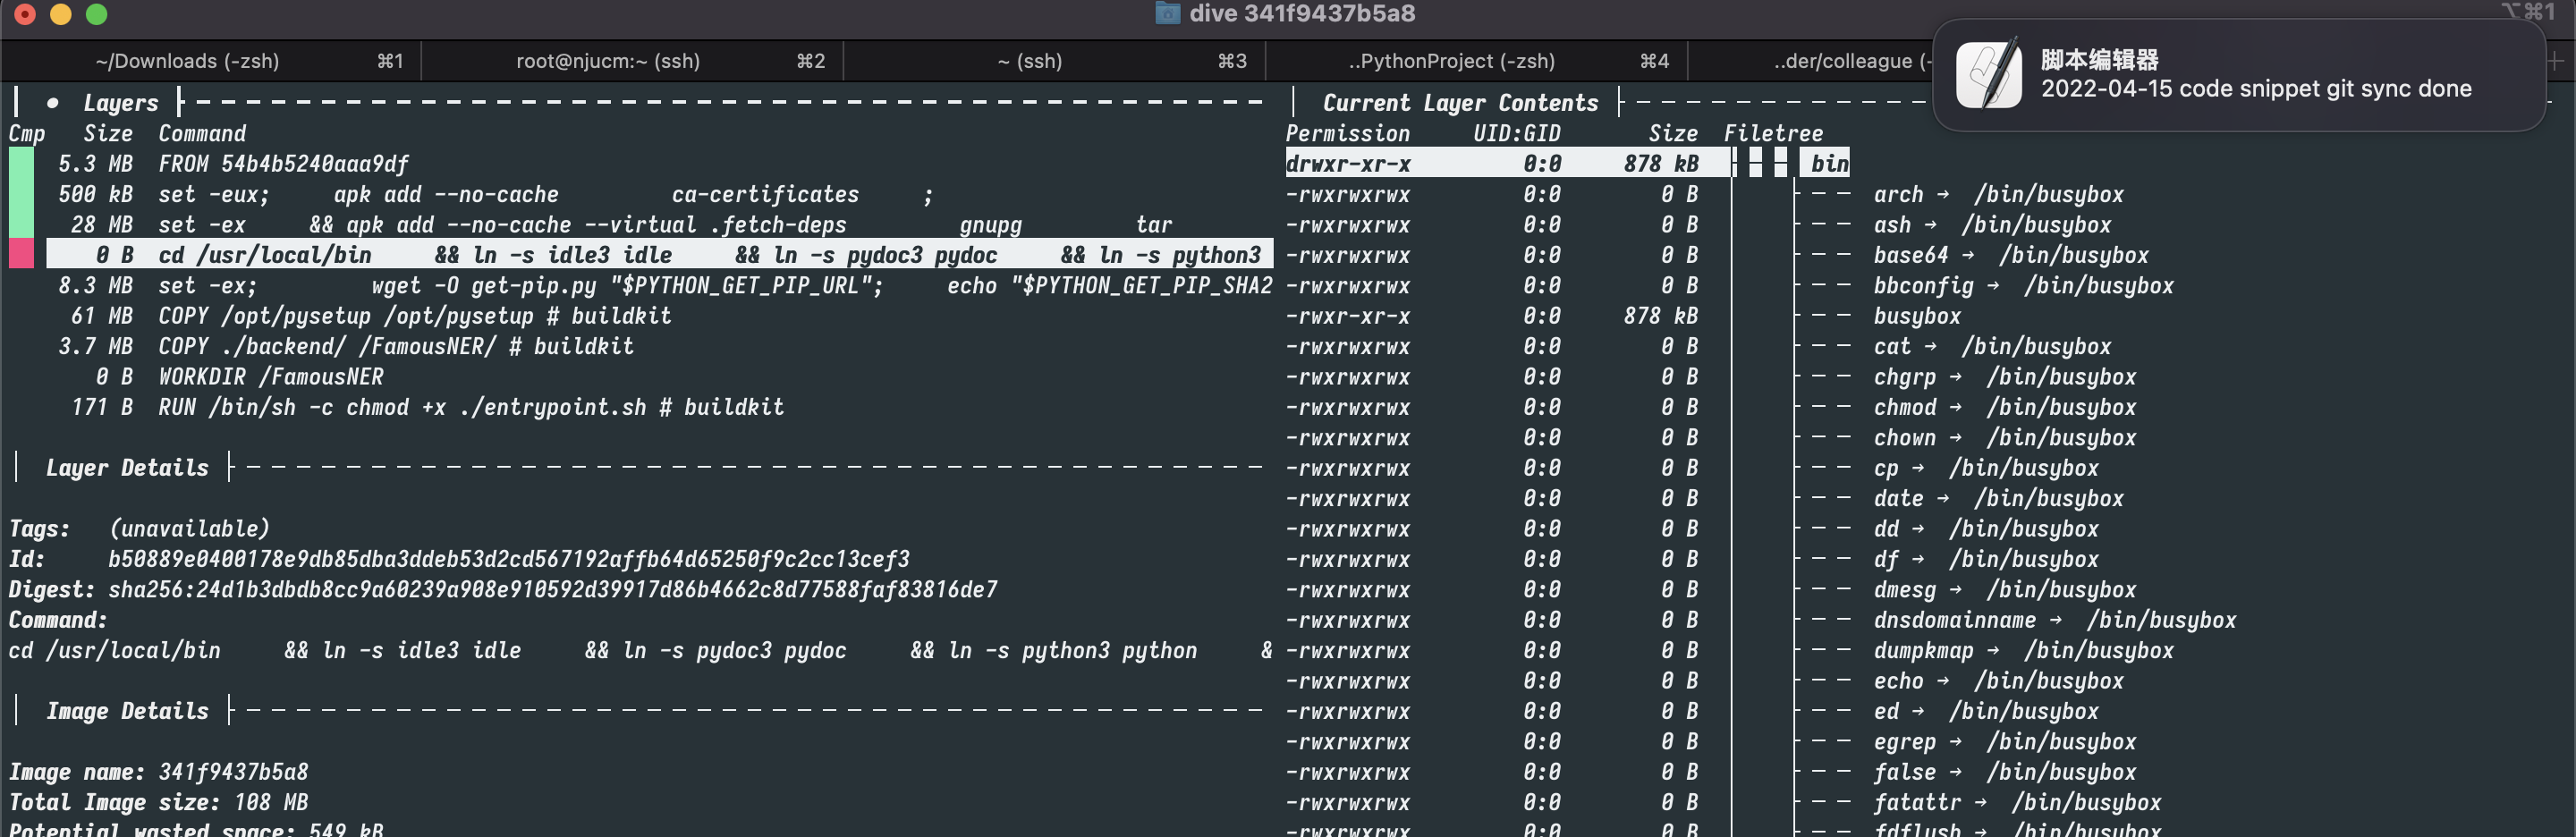Viewport: 2576px width, 837px height.
Task: Click the green zoom window button
Action: coord(96,14)
